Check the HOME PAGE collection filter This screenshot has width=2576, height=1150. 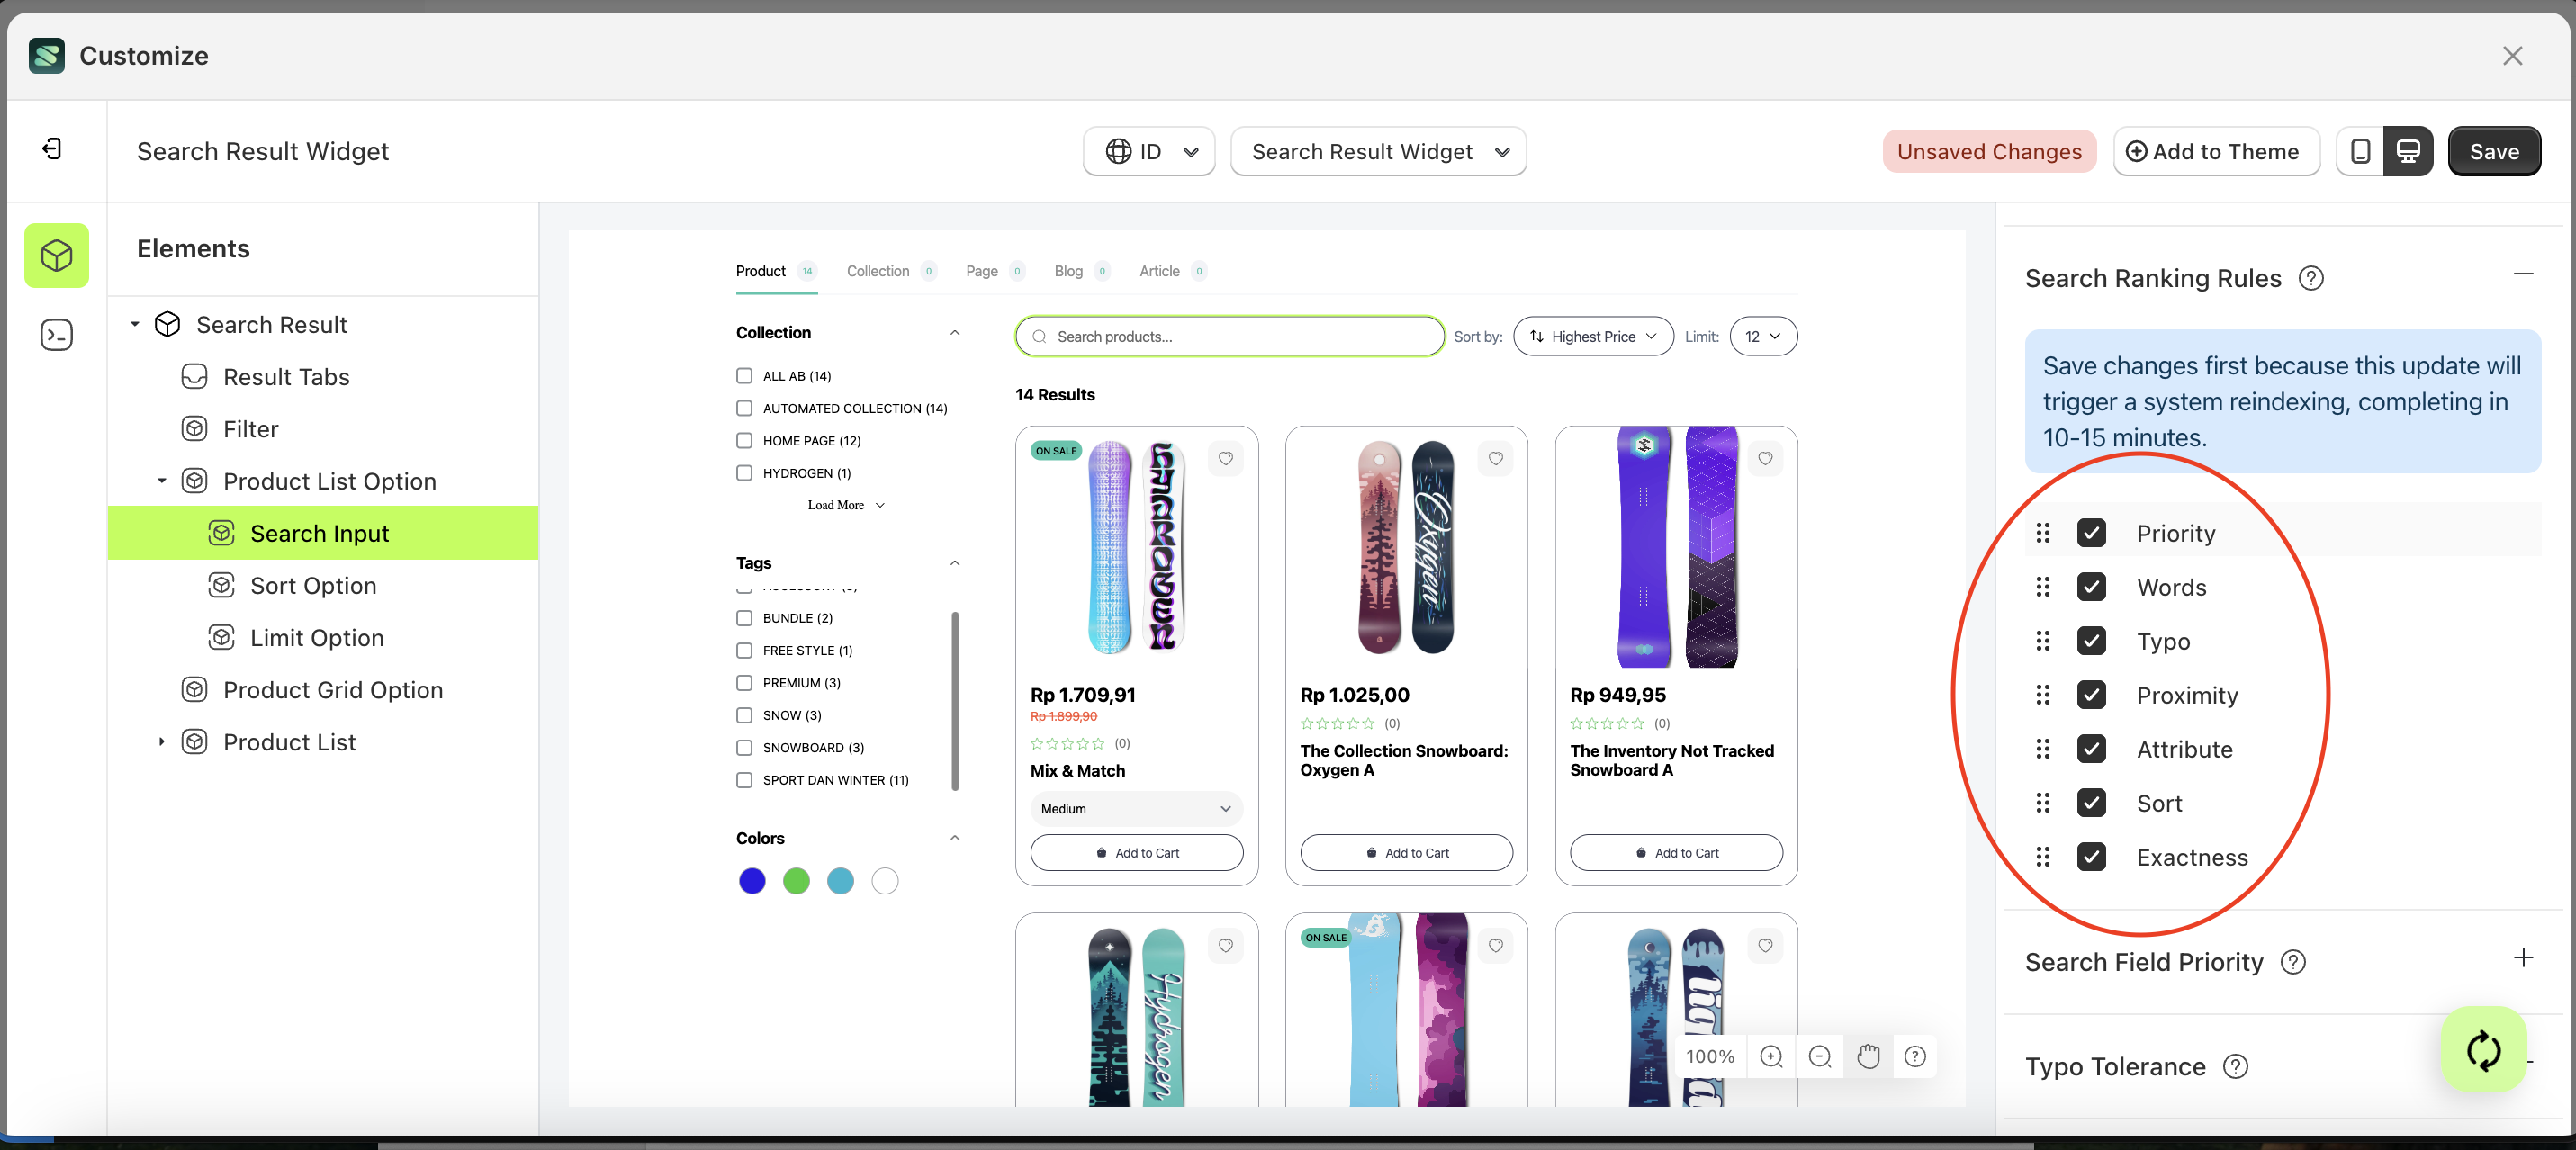pos(744,440)
